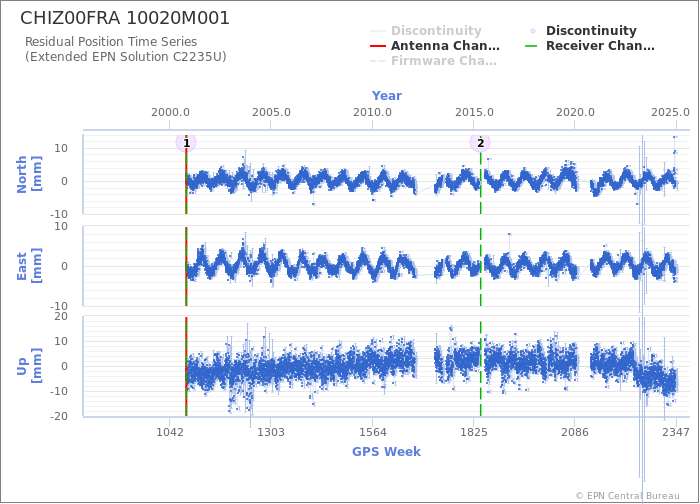Image resolution: width=700 pixels, height=504 pixels.
Task: Click the 2020.0 year tick label
Action: point(575,112)
